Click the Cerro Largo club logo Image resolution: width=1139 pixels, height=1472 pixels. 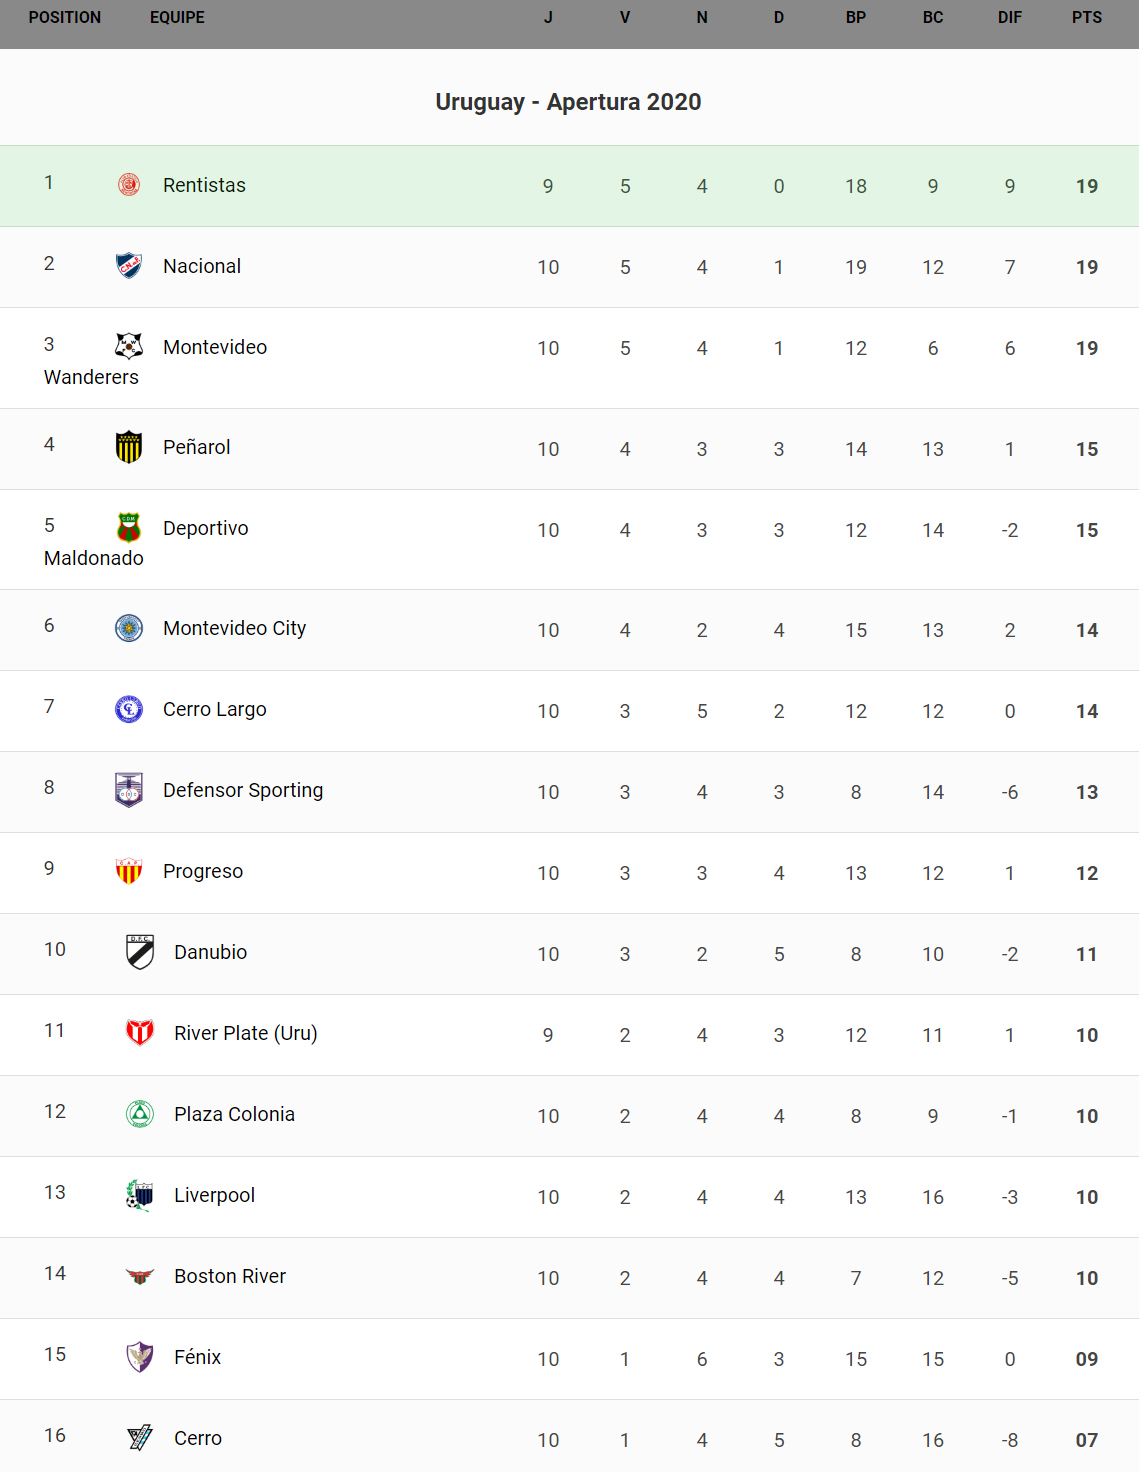[x=129, y=709]
